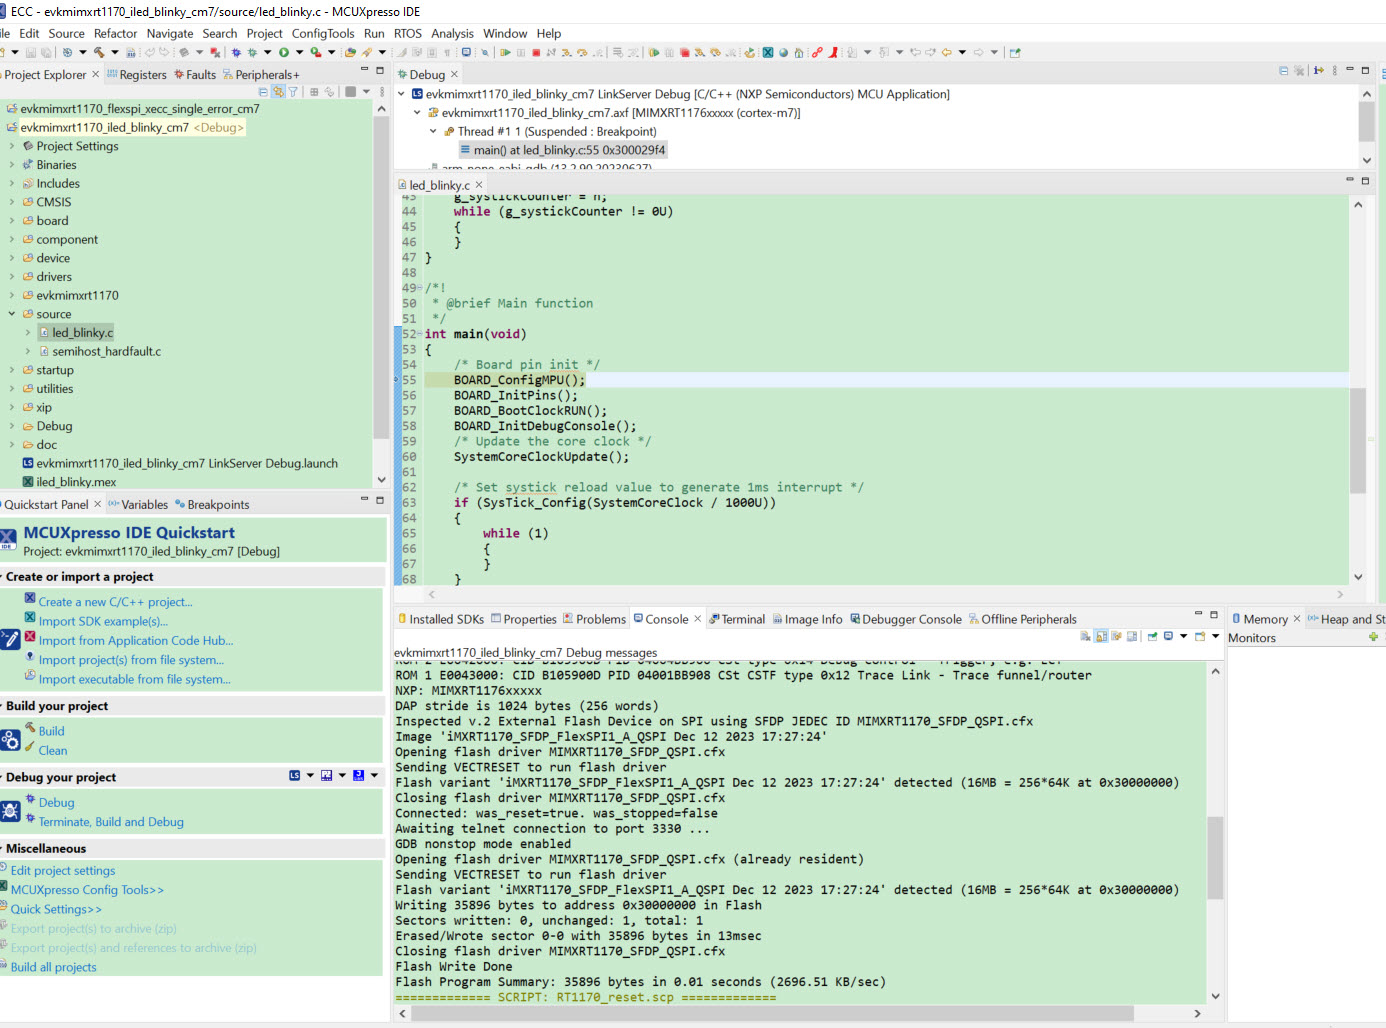Click the Search icon in the toolbar
1386x1028 pixels.
pos(485,52)
